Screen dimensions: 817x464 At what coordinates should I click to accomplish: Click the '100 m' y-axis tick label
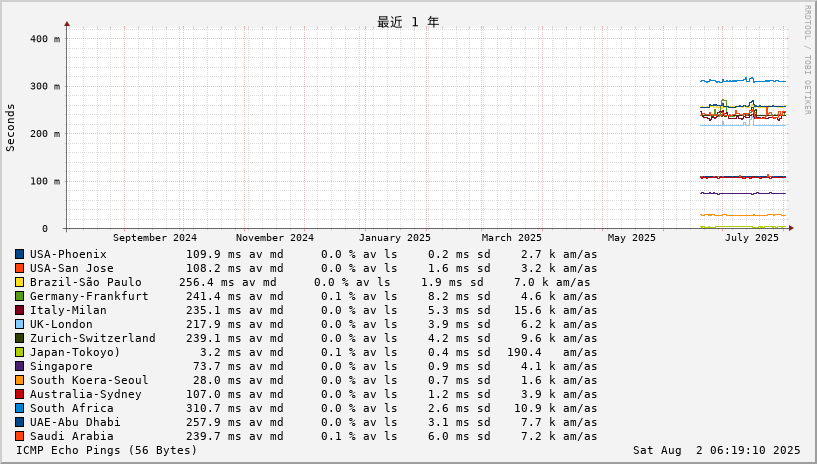45,181
